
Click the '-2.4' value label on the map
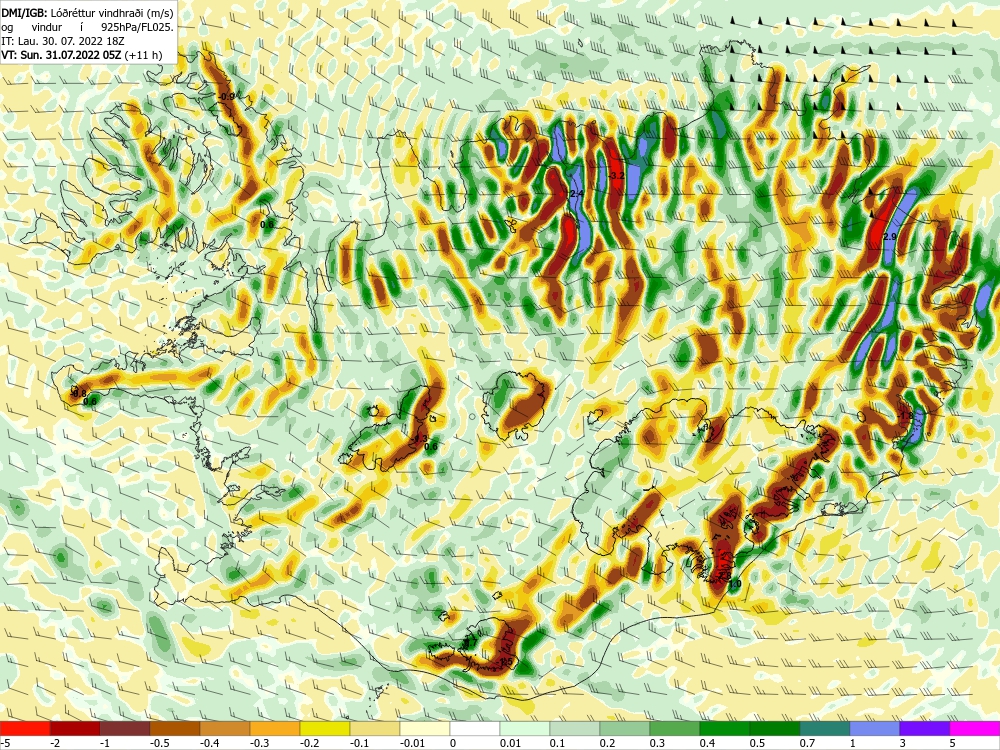click(x=576, y=193)
